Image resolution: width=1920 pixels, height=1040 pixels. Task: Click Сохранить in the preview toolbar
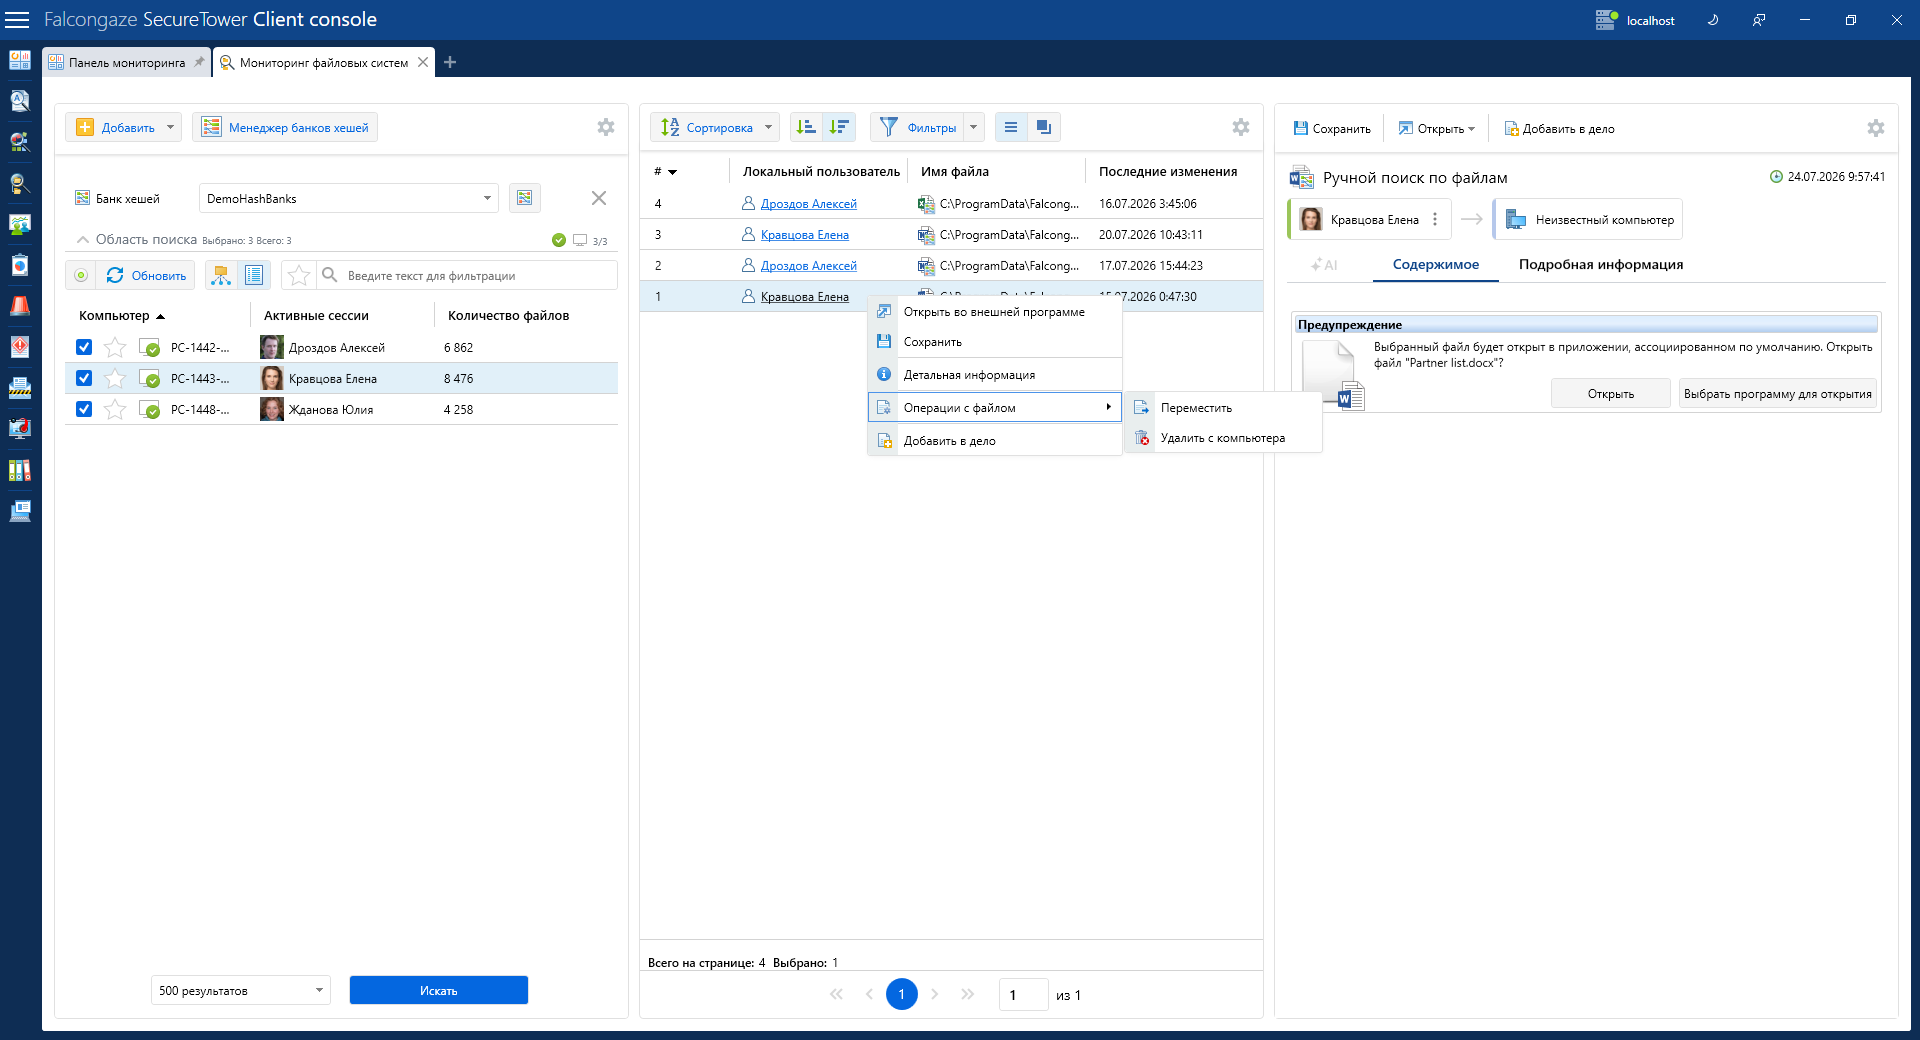pos(1332,128)
